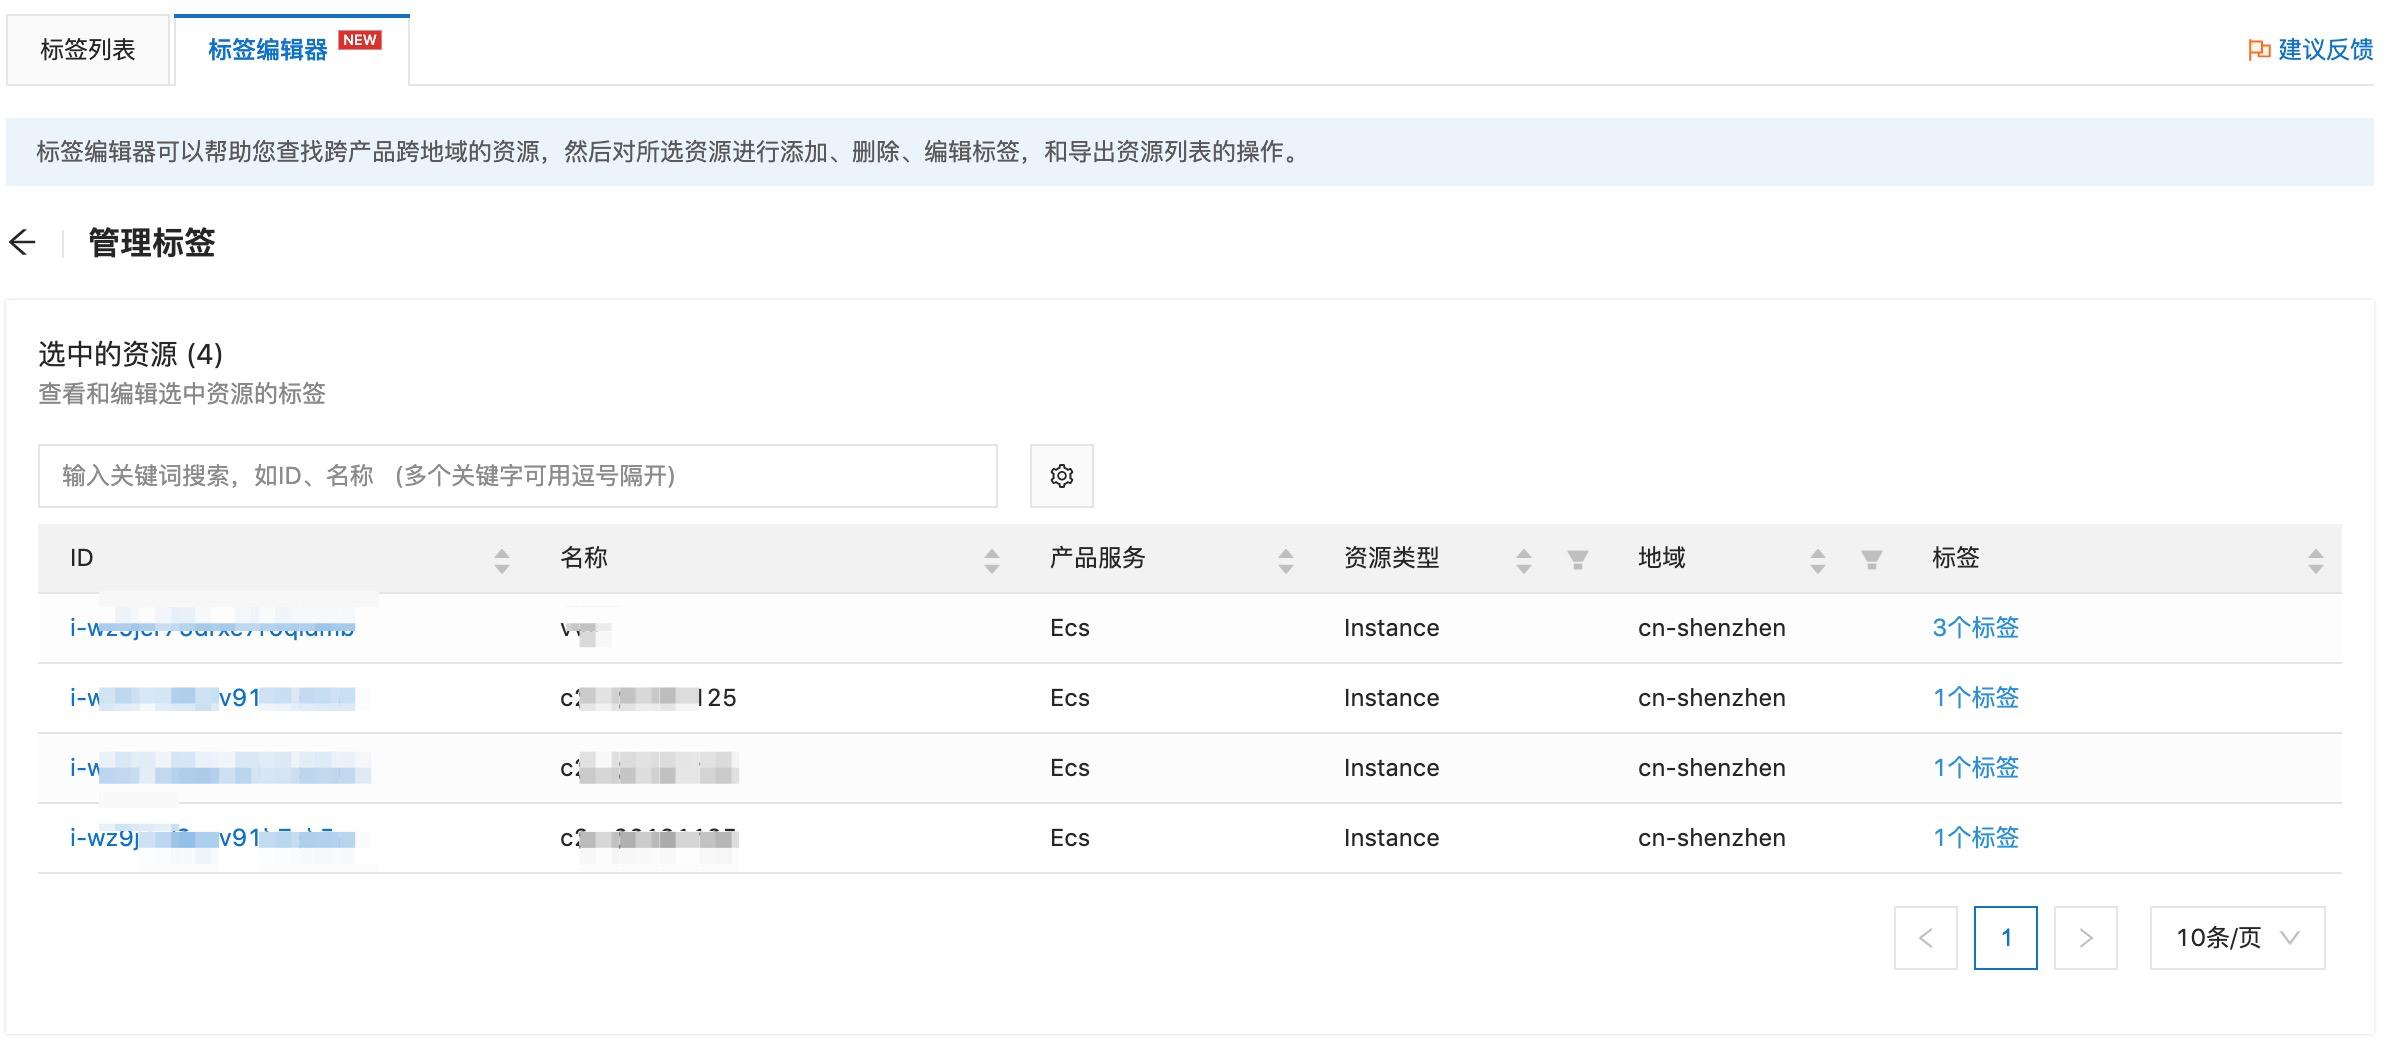Screen dimensions: 2388x1050
Task: Click the sort arrows on the ID column
Action: coord(501,561)
